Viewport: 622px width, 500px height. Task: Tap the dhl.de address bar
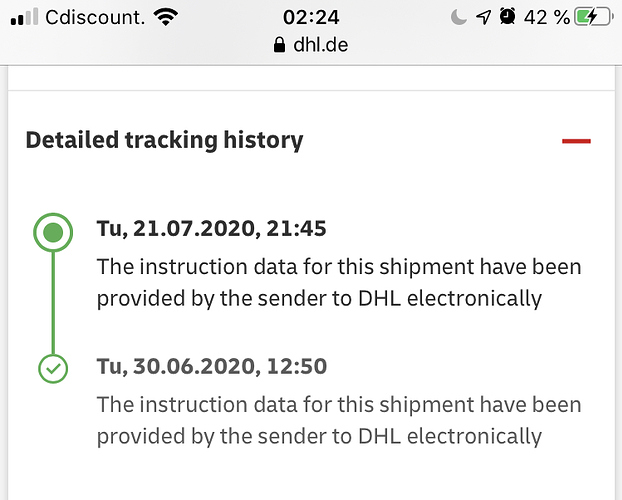coord(311,45)
